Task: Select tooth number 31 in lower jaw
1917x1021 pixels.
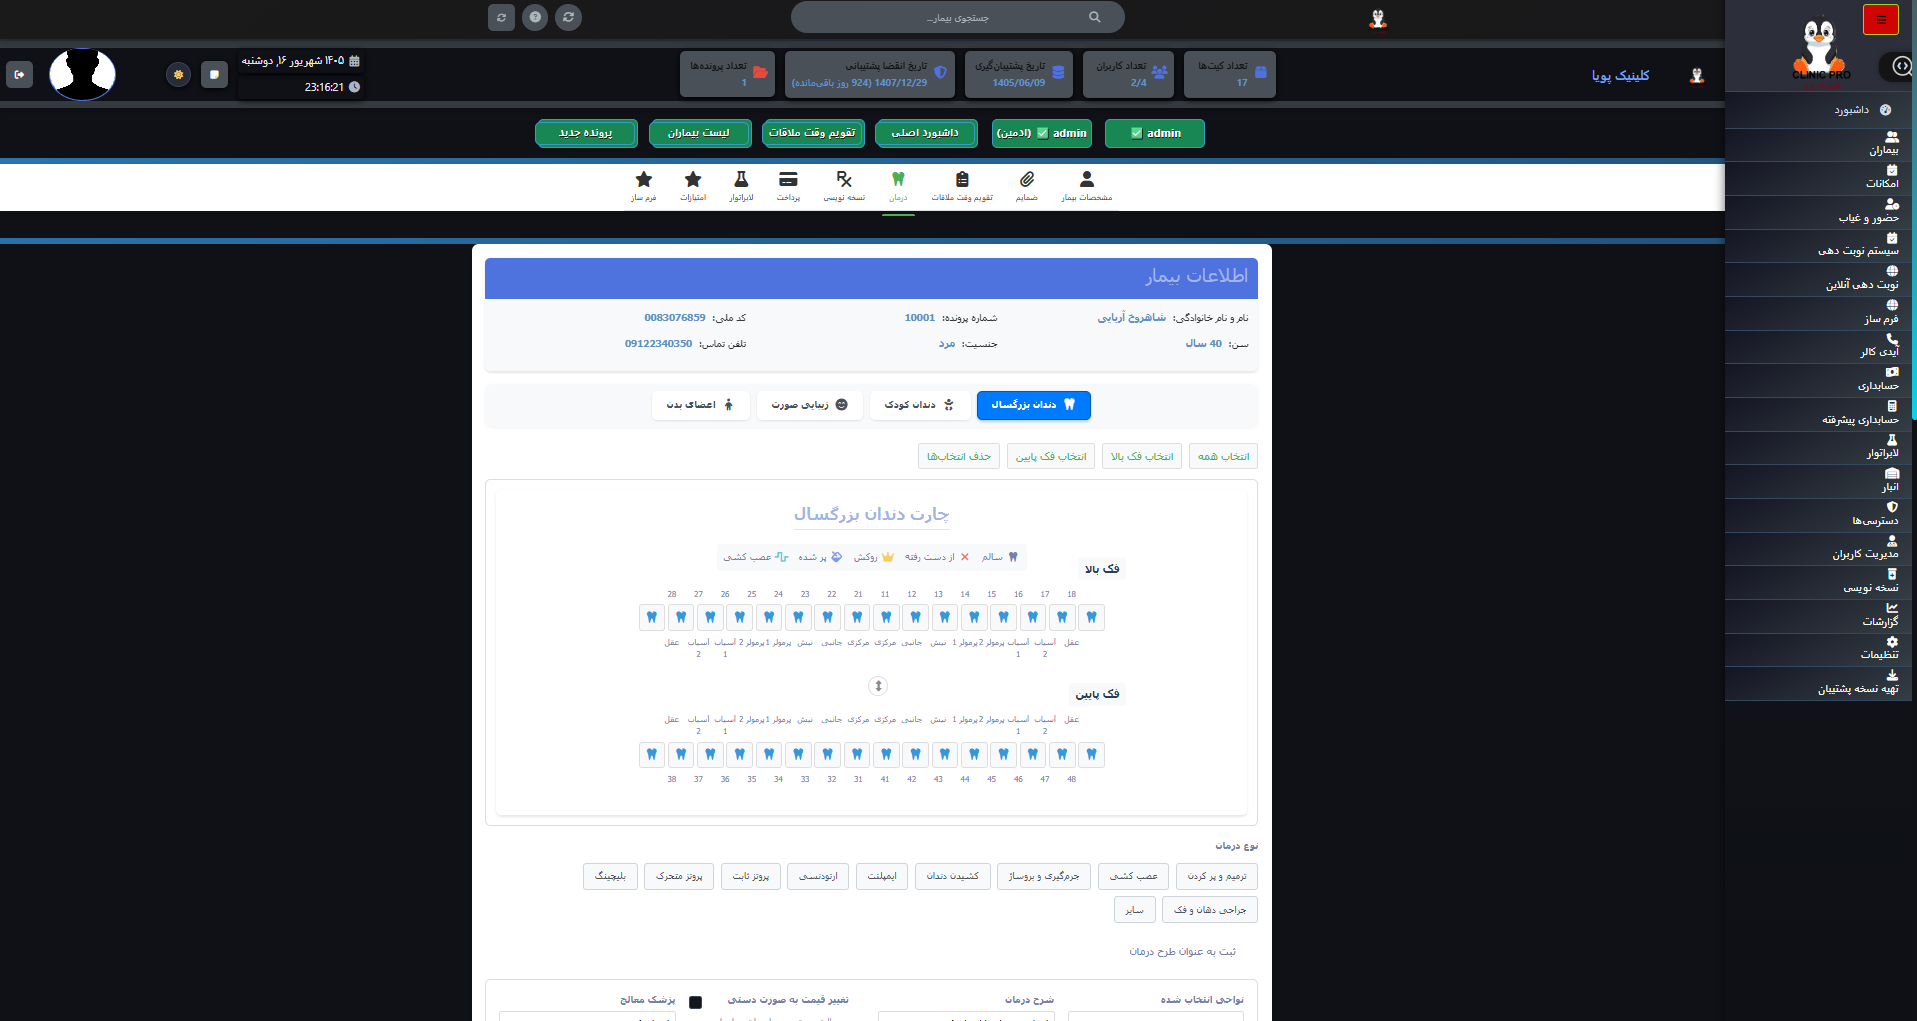Action: click(x=857, y=754)
